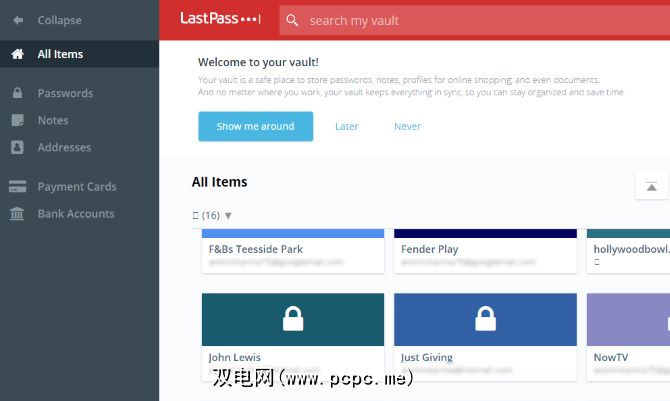Click the lock icon on John Lewis card
670x401 pixels.
tap(293, 318)
